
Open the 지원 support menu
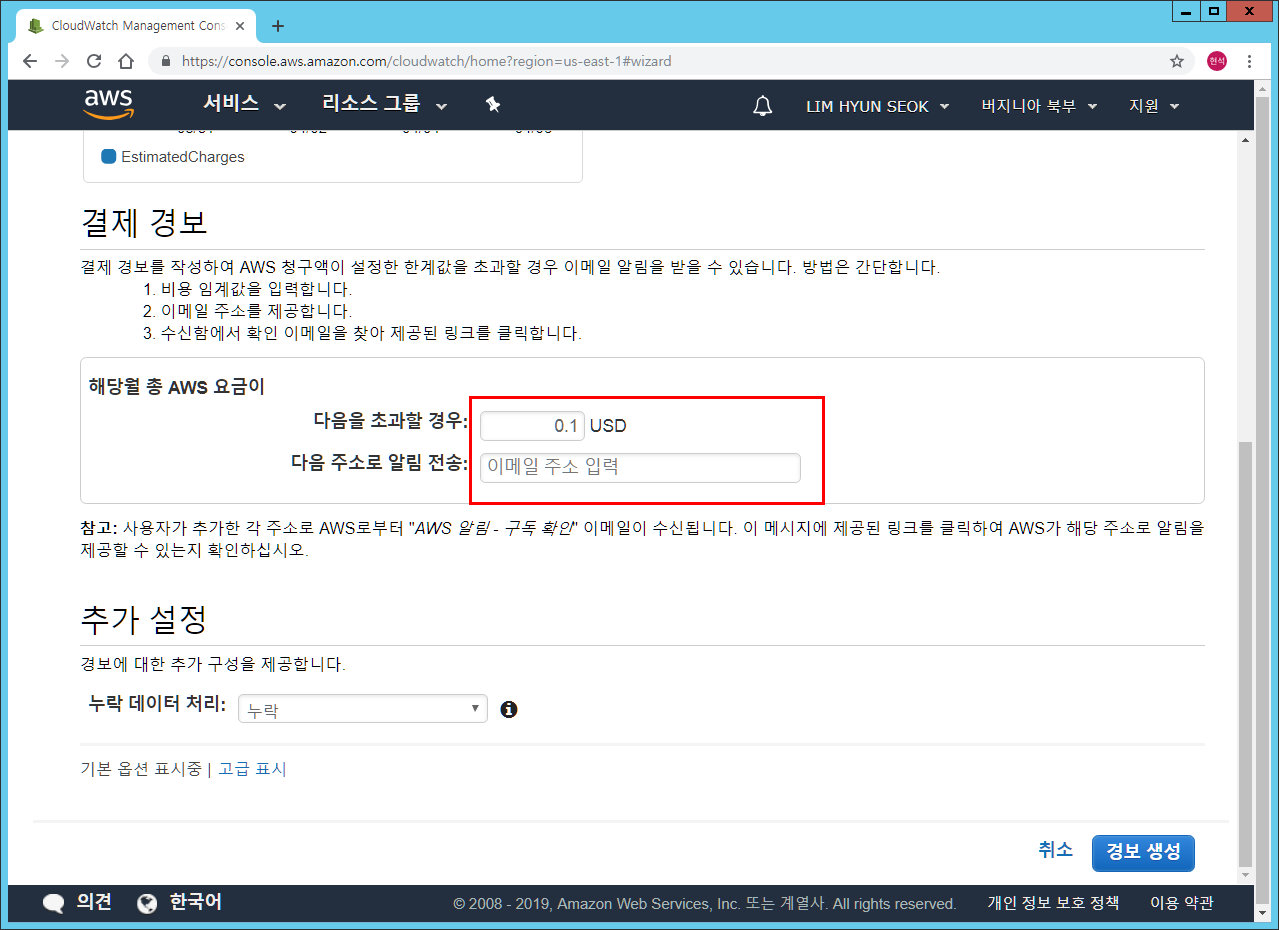pyautogui.click(x=1154, y=106)
